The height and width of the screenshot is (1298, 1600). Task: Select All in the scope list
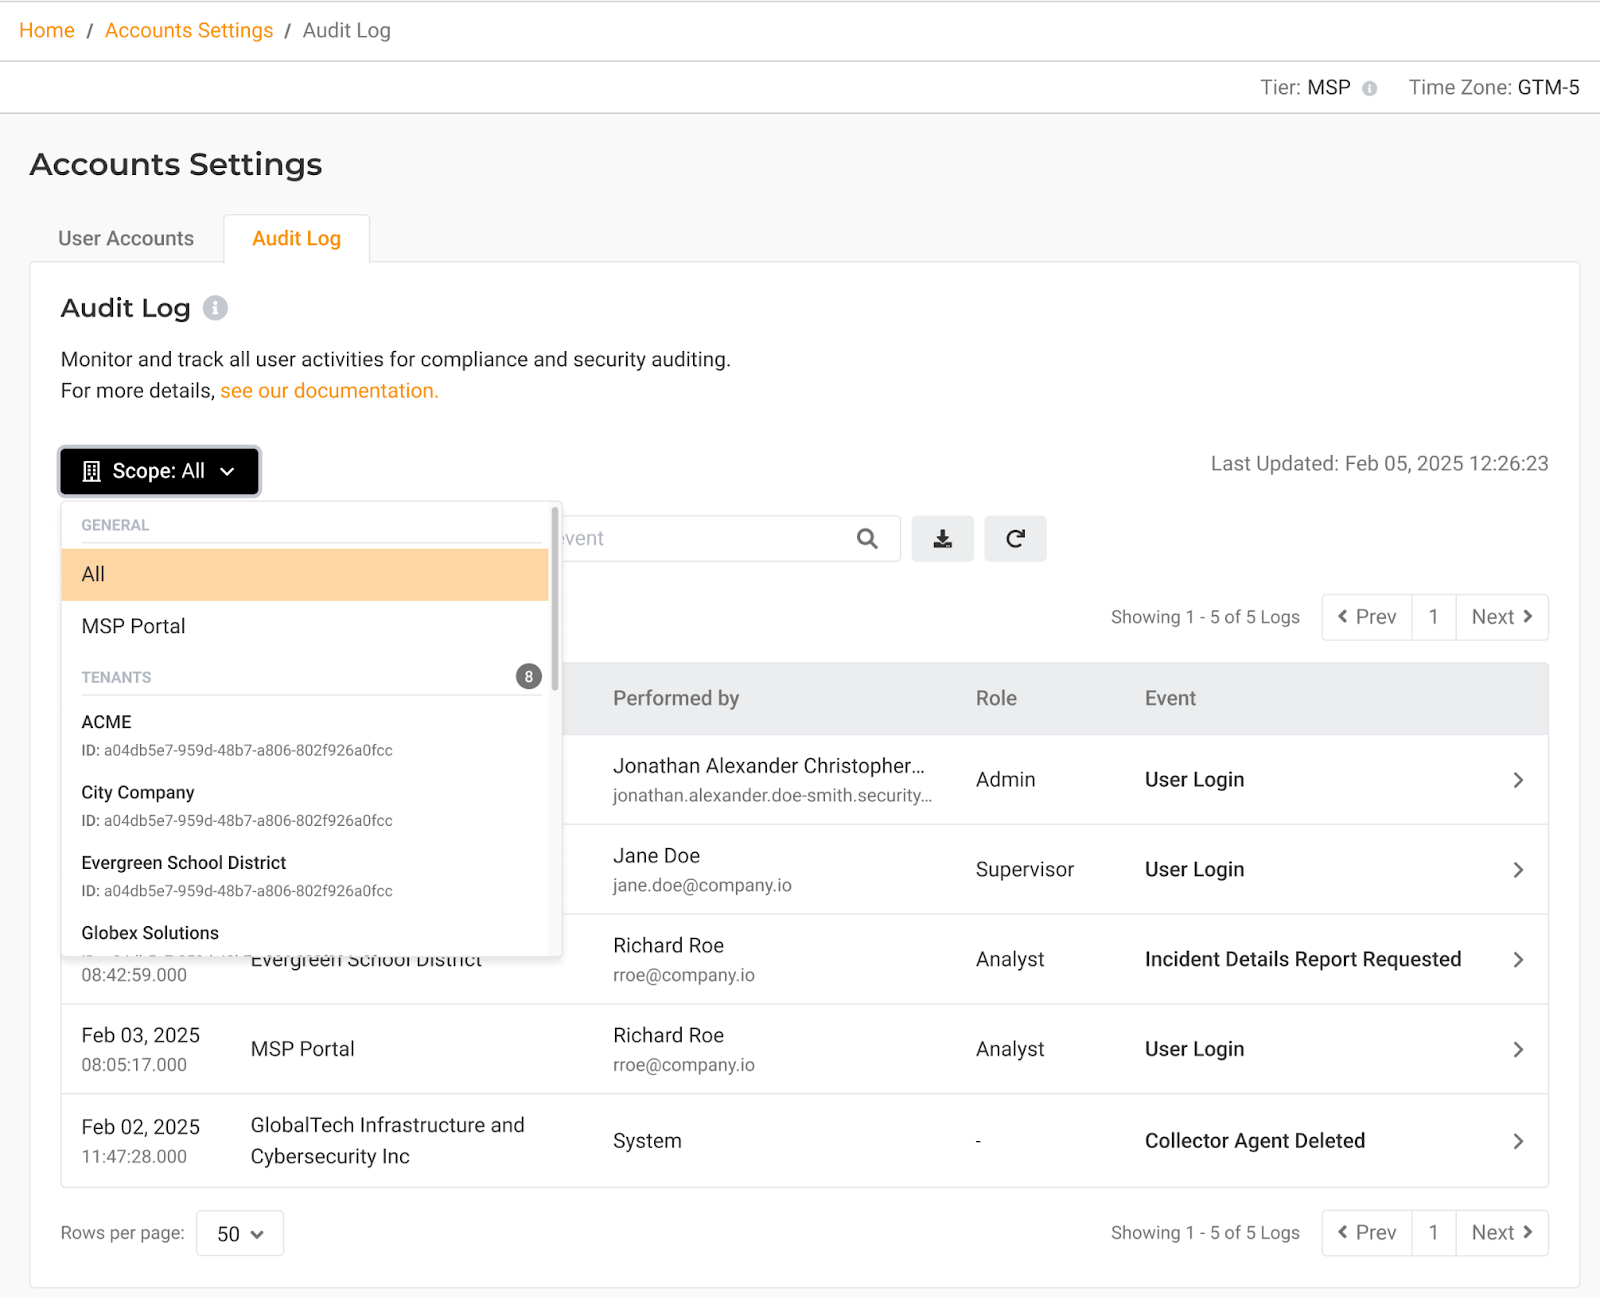point(304,574)
